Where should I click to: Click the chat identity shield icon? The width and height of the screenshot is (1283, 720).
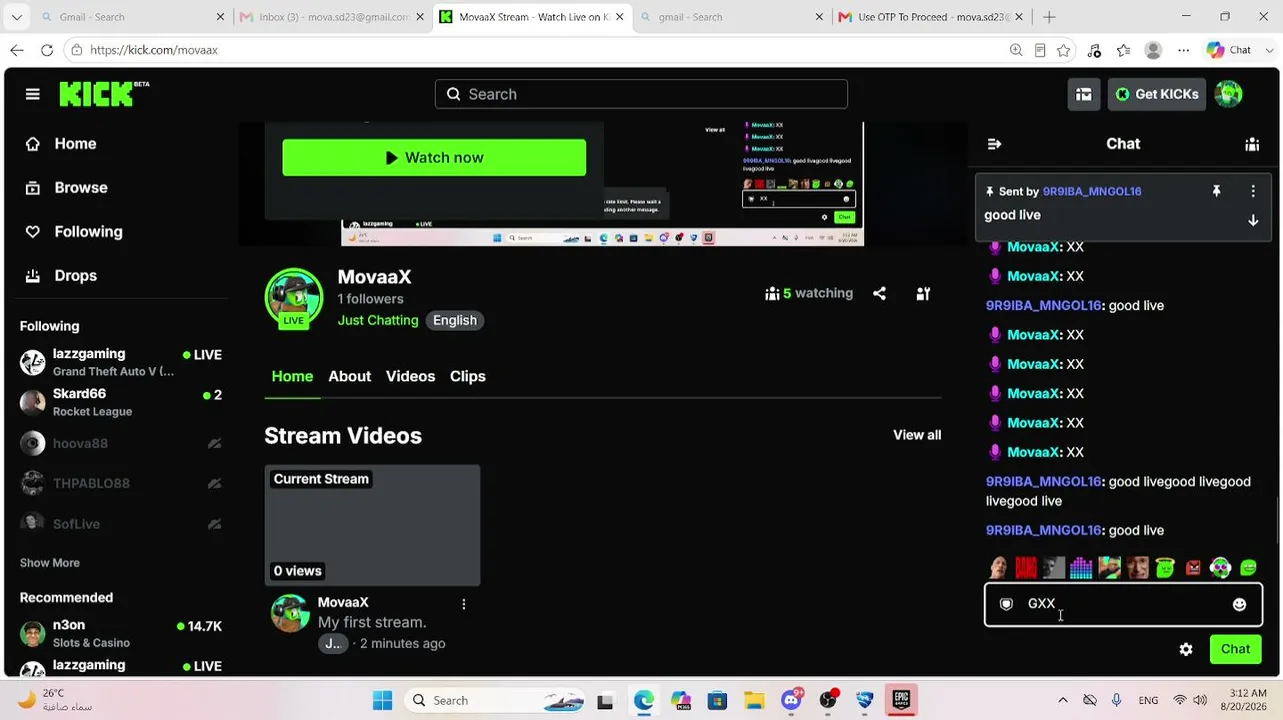point(1007,604)
